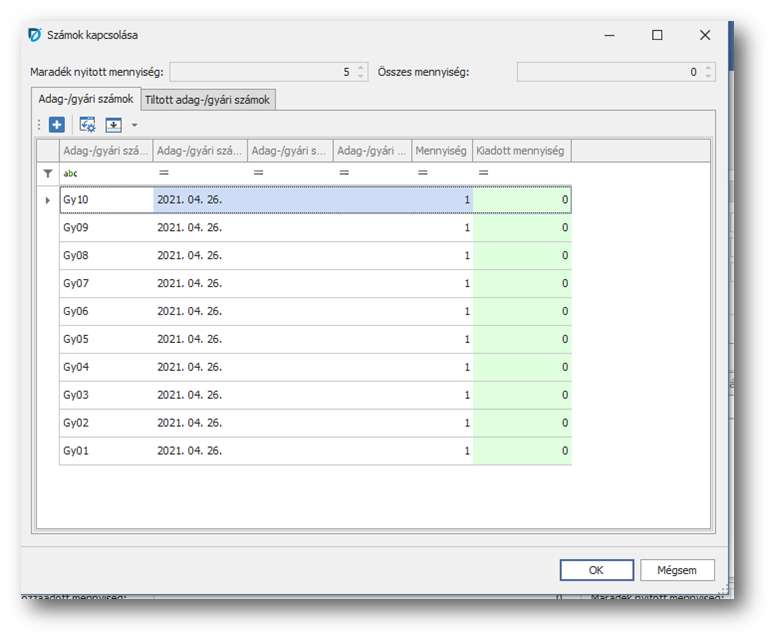Select the Adag-/gyári számok tab
The width and height of the screenshot is (776, 641).
coord(84,99)
